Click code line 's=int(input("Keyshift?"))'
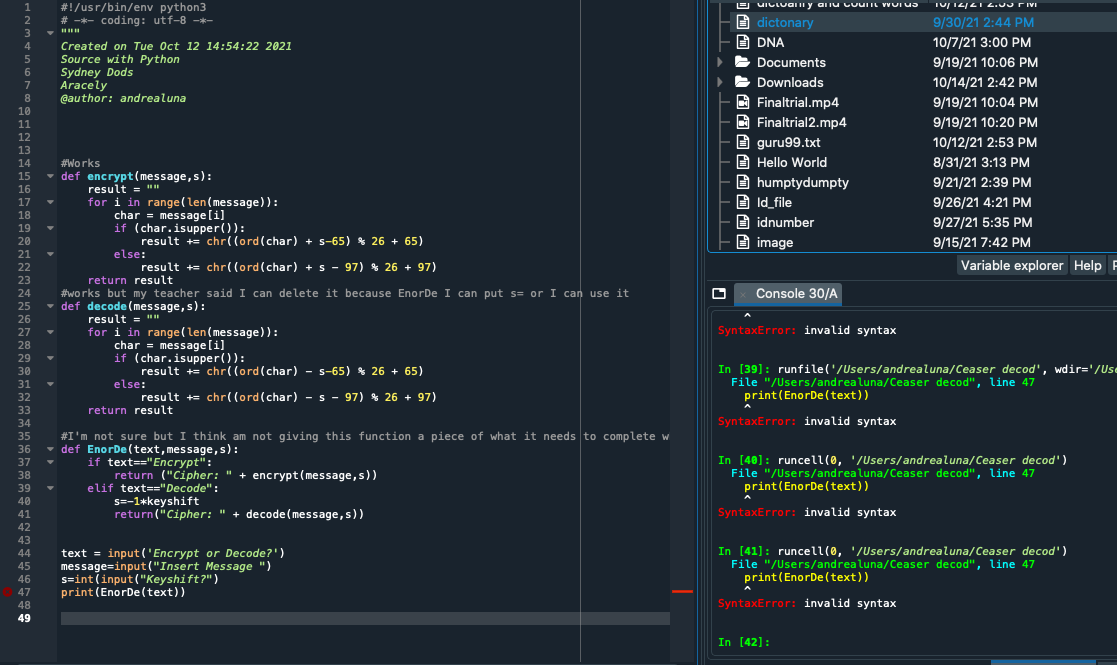 pos(140,579)
